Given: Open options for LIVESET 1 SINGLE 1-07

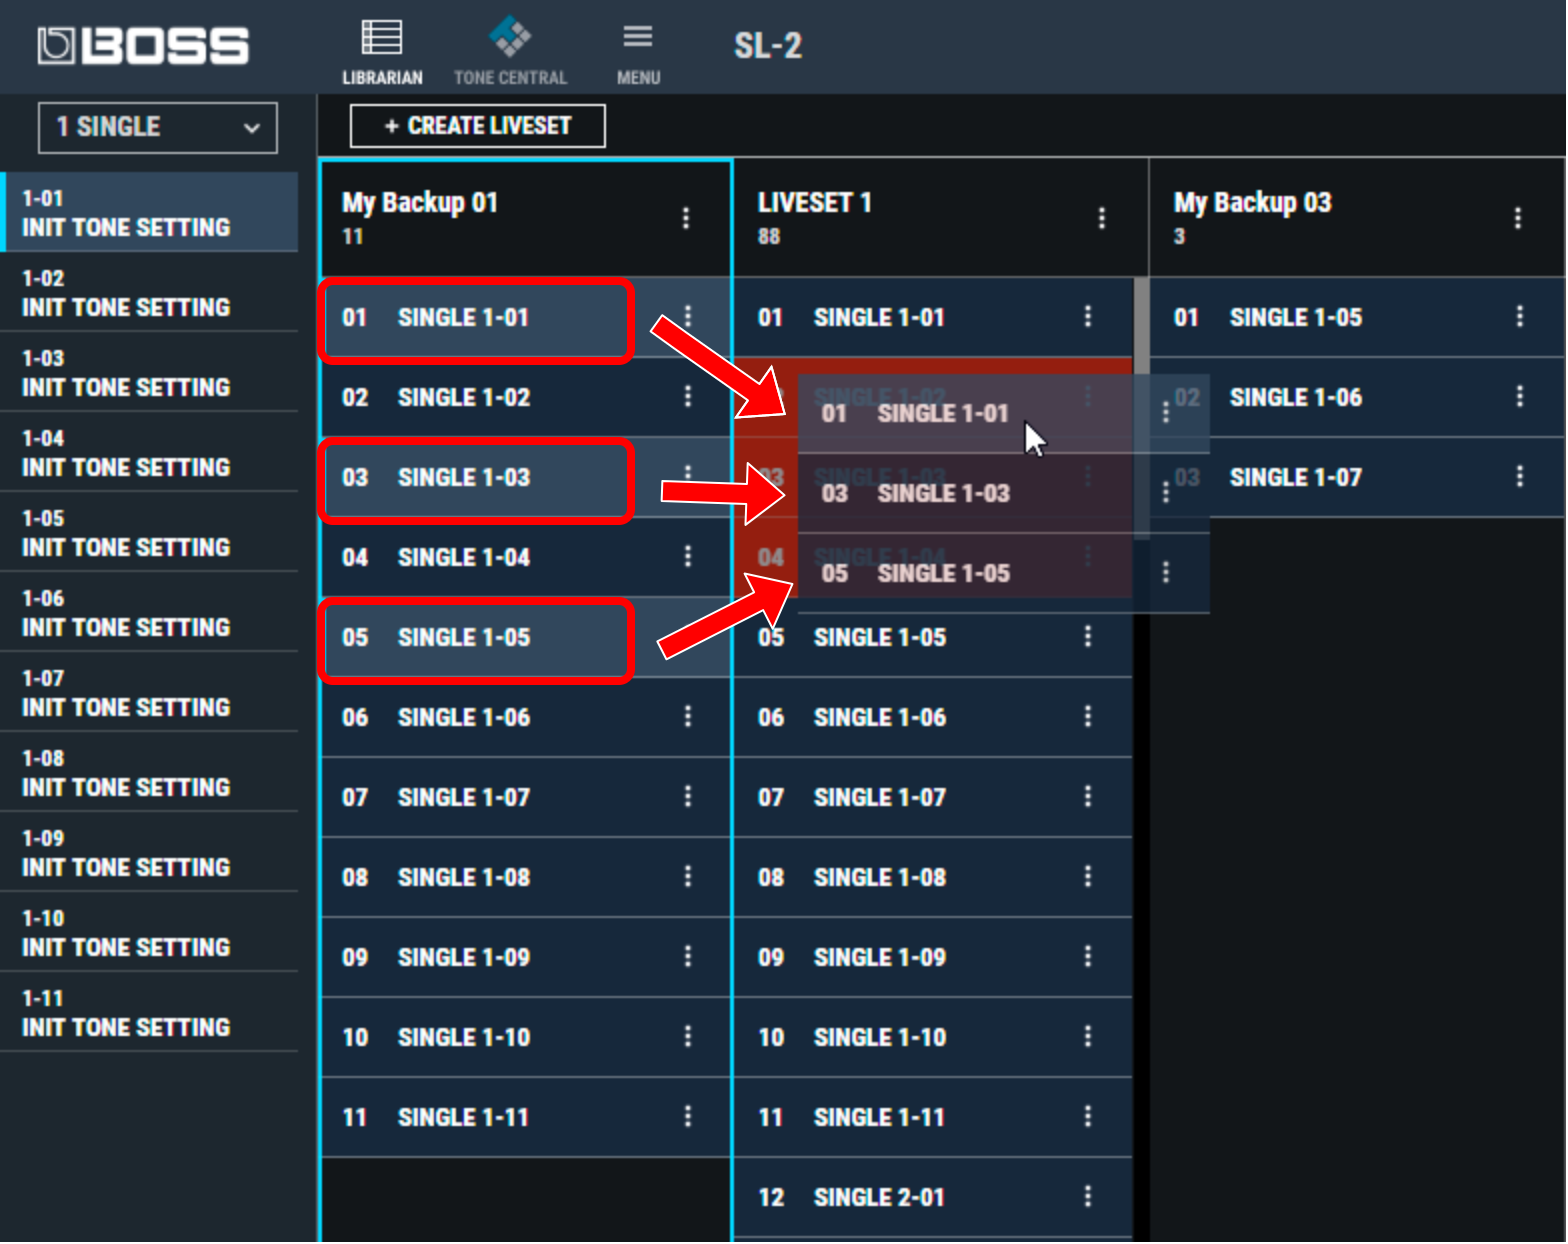Looking at the screenshot, I should click(x=1088, y=797).
